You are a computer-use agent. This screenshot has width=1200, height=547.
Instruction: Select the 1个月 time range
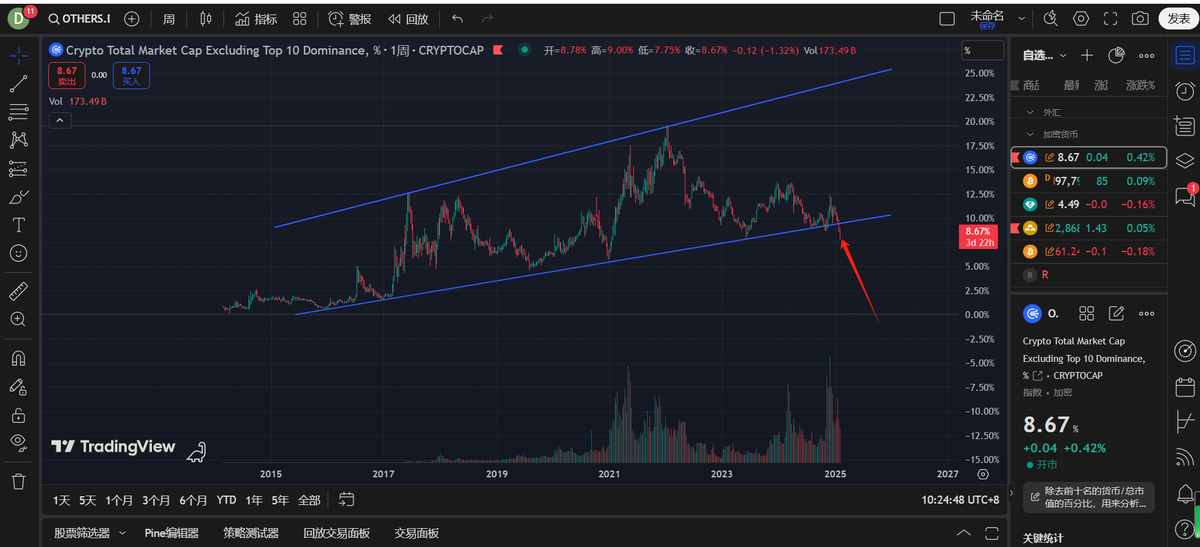[119, 499]
